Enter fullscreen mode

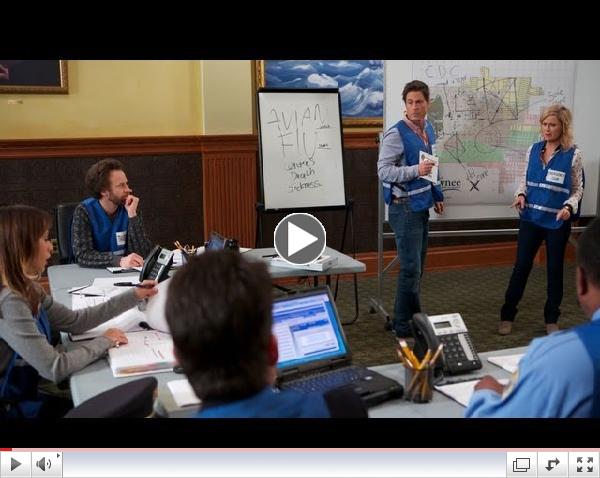pyautogui.click(x=584, y=464)
